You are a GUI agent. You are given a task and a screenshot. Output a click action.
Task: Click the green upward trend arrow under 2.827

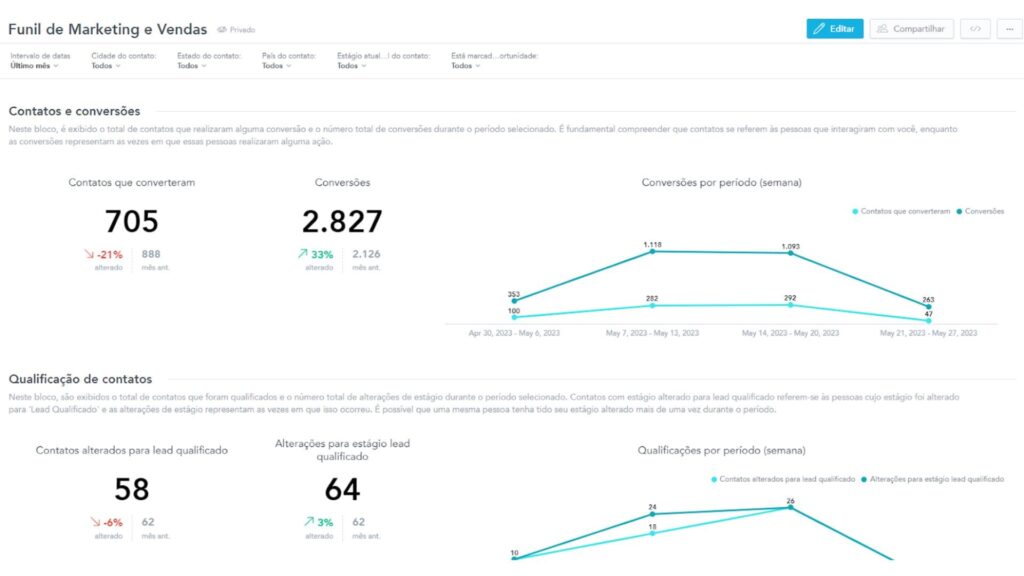pos(301,254)
